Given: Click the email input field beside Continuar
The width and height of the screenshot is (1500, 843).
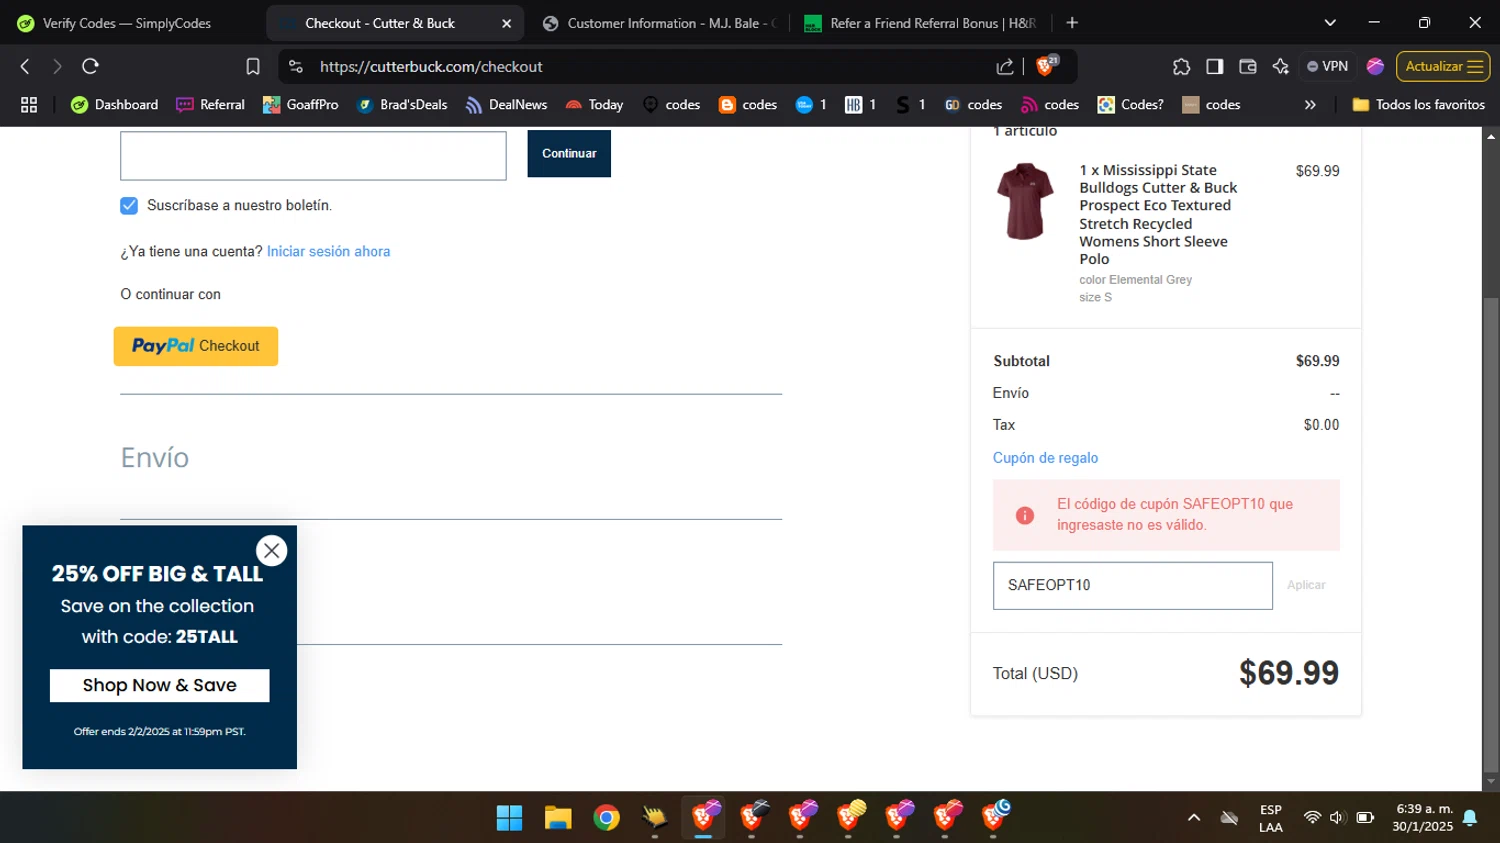Looking at the screenshot, I should [x=313, y=155].
